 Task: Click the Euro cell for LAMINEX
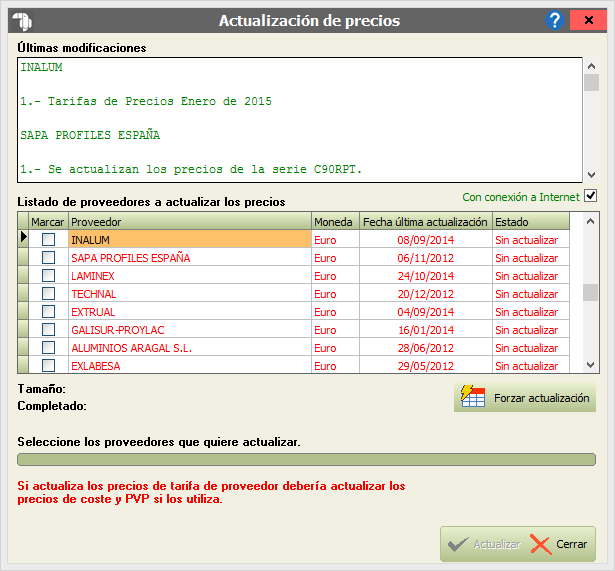(335, 276)
